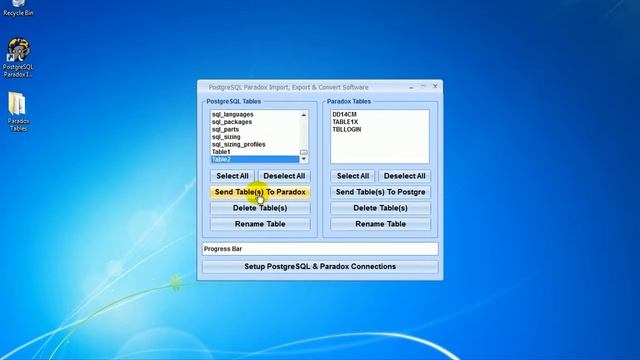The width and height of the screenshot is (640, 360).
Task: Select sql_parts table entry
Action: pos(225,129)
